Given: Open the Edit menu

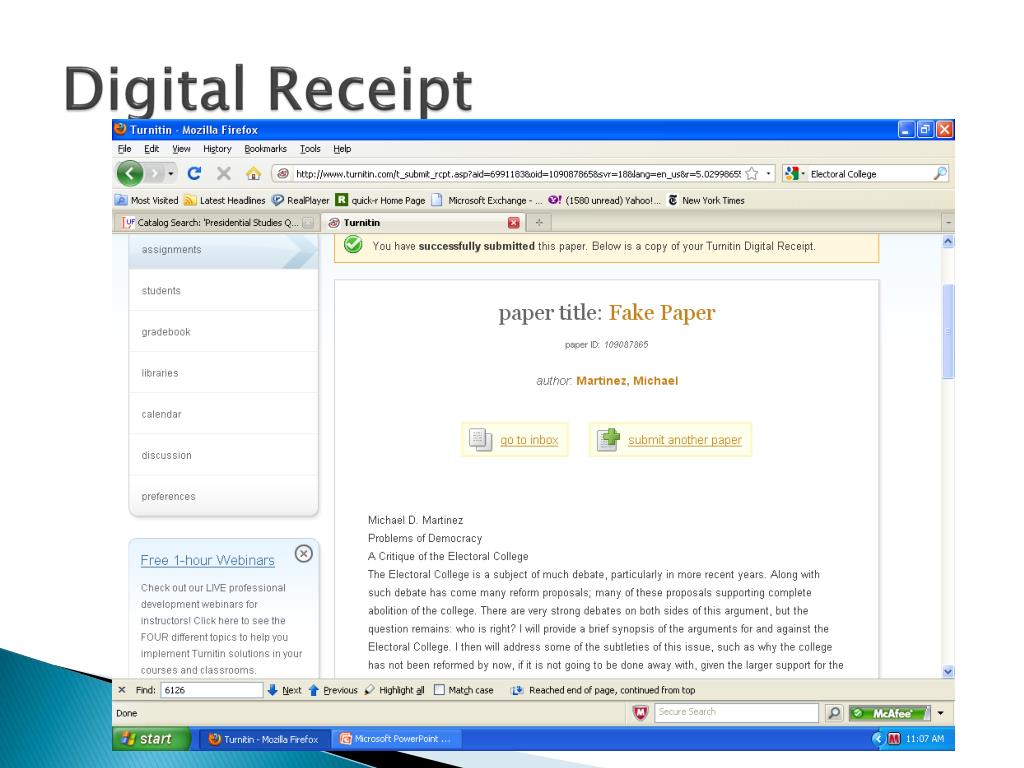Looking at the screenshot, I should tap(152, 149).
